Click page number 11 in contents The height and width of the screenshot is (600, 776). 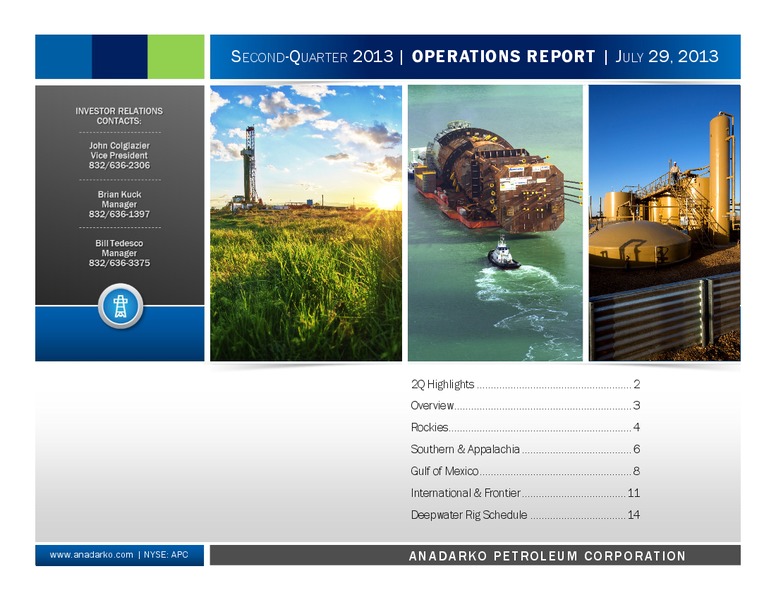click(634, 493)
